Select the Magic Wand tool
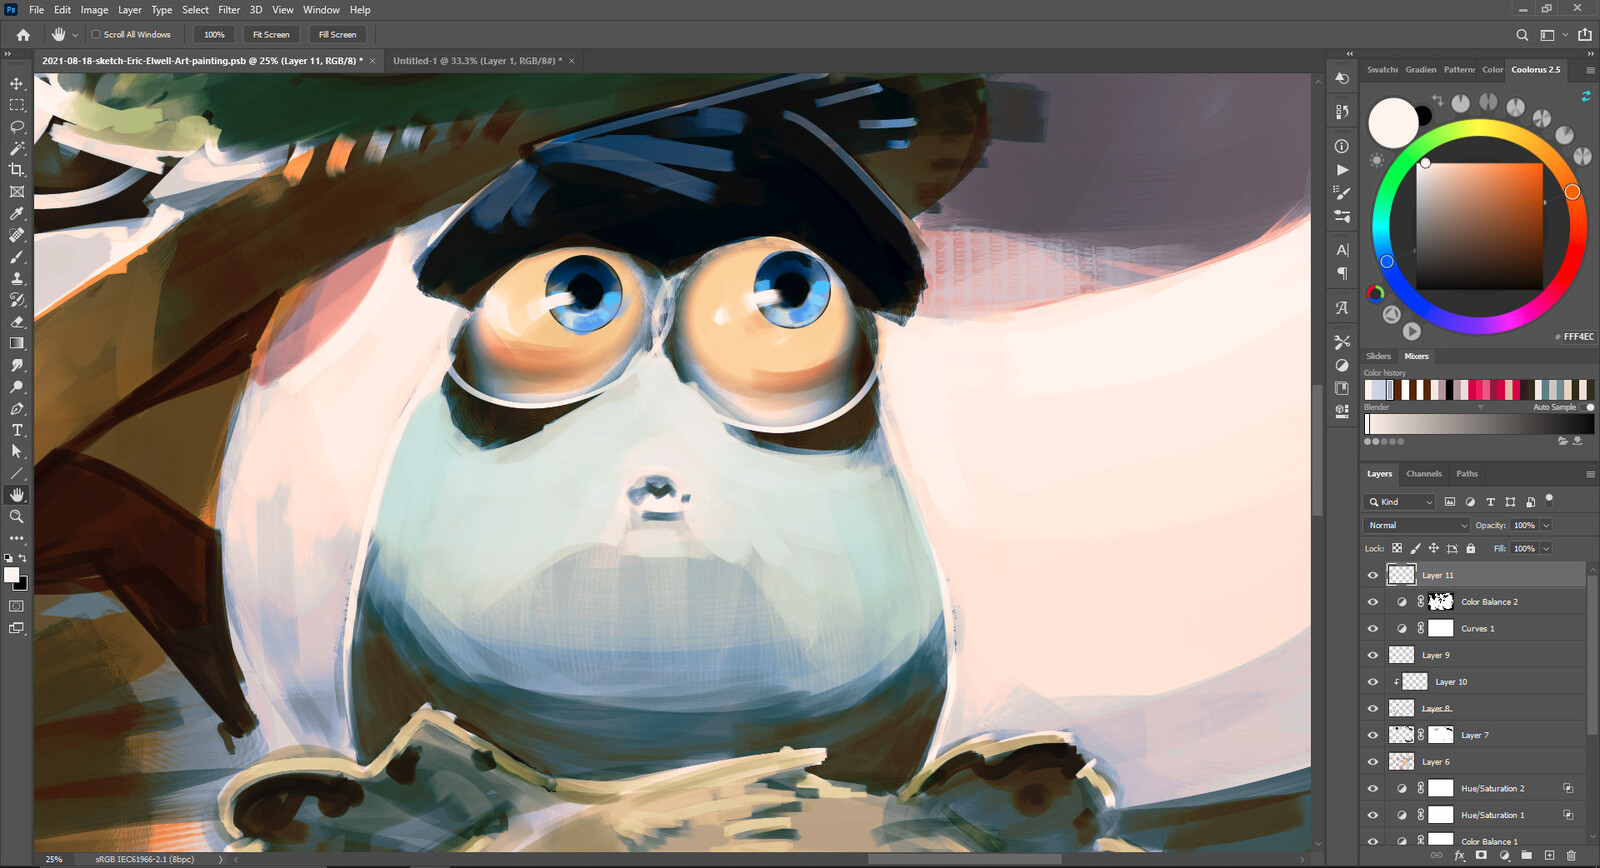The height and width of the screenshot is (868, 1600). click(17, 148)
